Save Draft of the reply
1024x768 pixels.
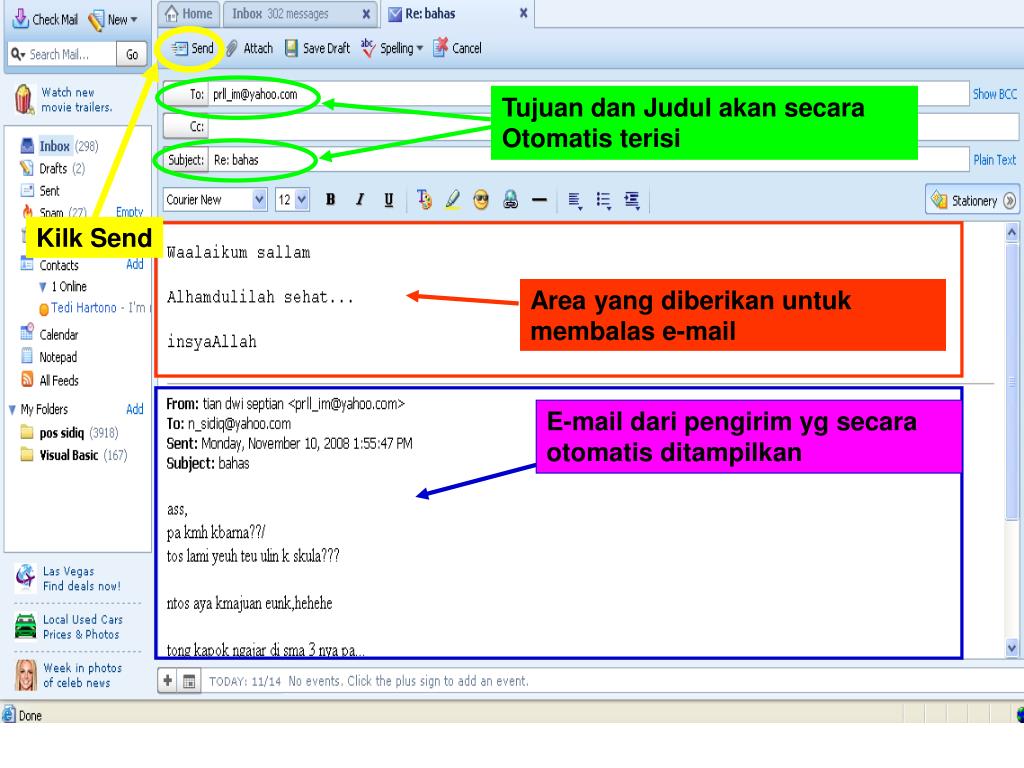318,48
